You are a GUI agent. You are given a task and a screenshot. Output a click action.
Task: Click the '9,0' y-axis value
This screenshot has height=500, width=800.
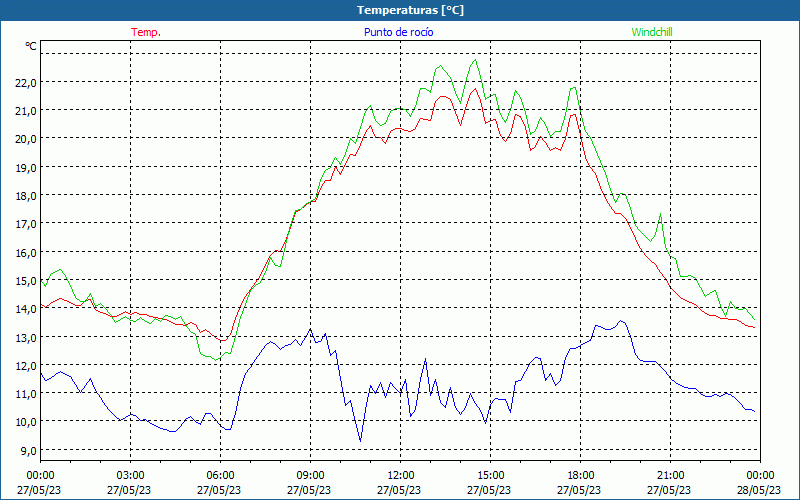[x=28, y=449]
